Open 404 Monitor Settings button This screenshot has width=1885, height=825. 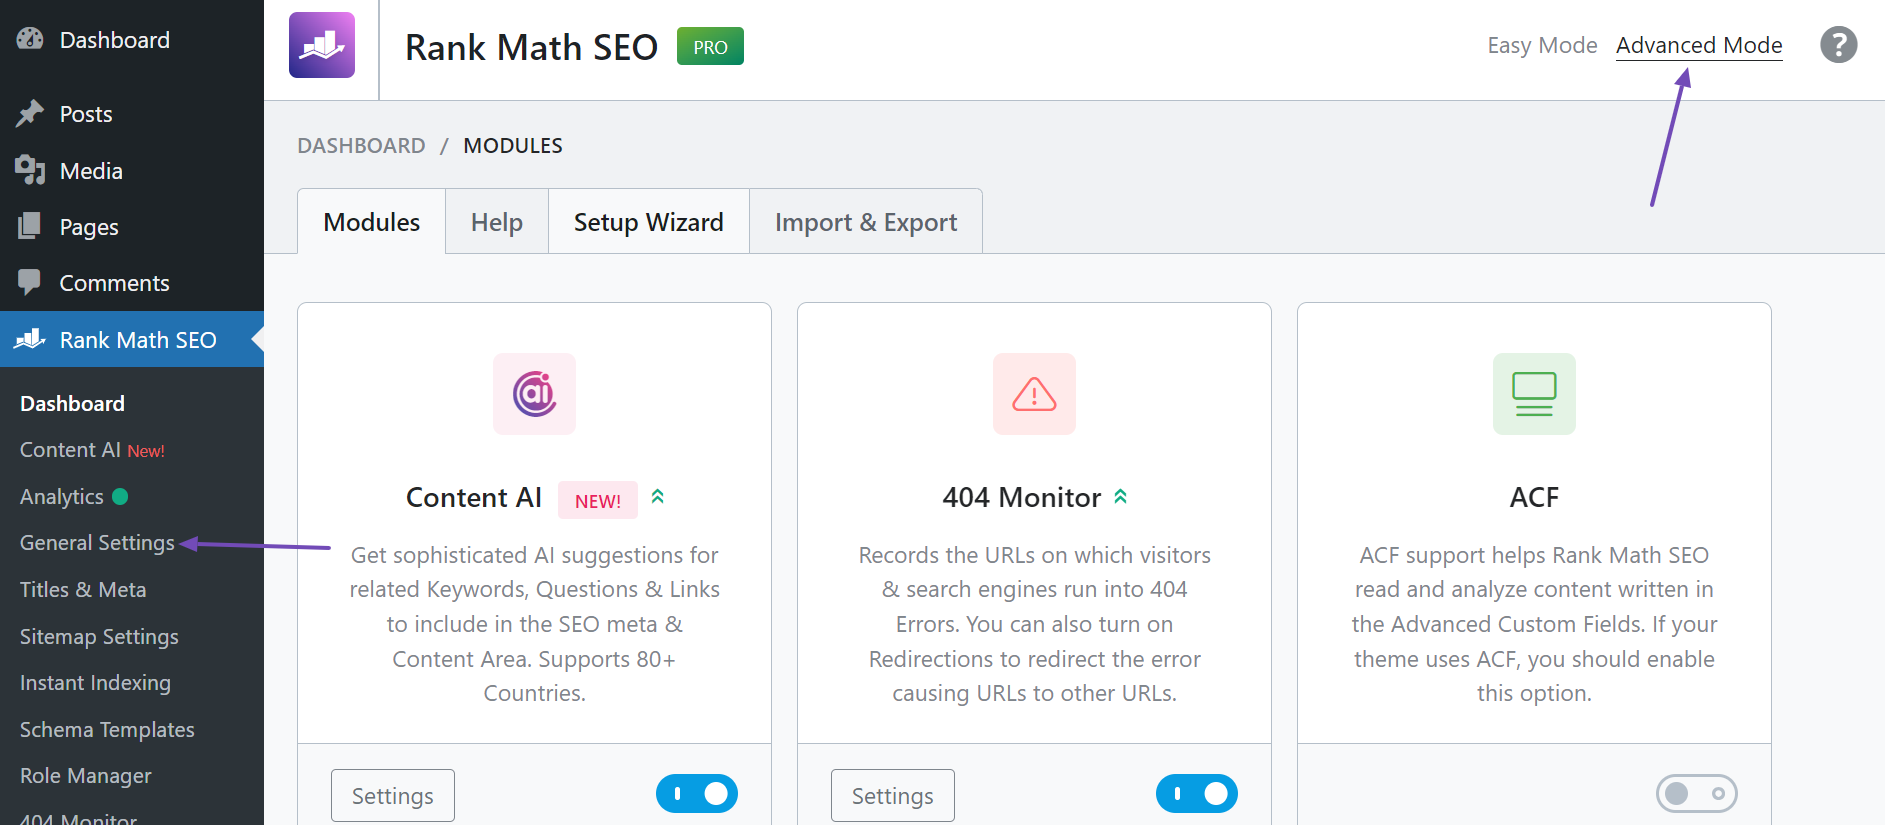(893, 796)
